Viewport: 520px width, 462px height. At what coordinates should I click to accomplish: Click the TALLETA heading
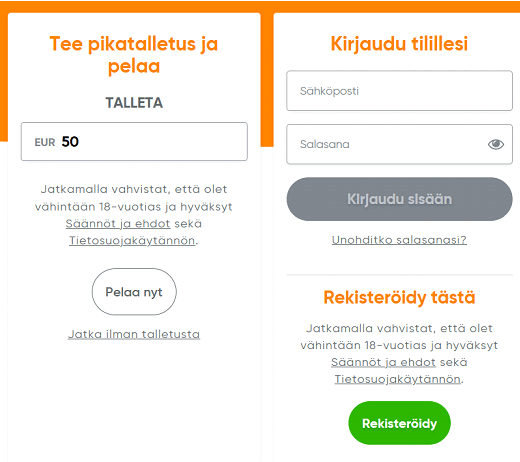tap(134, 103)
